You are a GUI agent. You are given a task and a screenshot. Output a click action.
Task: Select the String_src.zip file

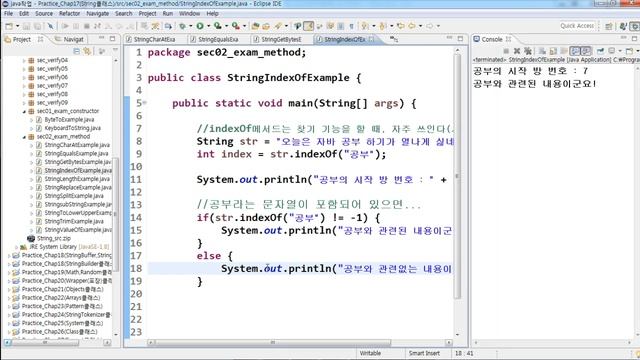[x=53, y=238]
